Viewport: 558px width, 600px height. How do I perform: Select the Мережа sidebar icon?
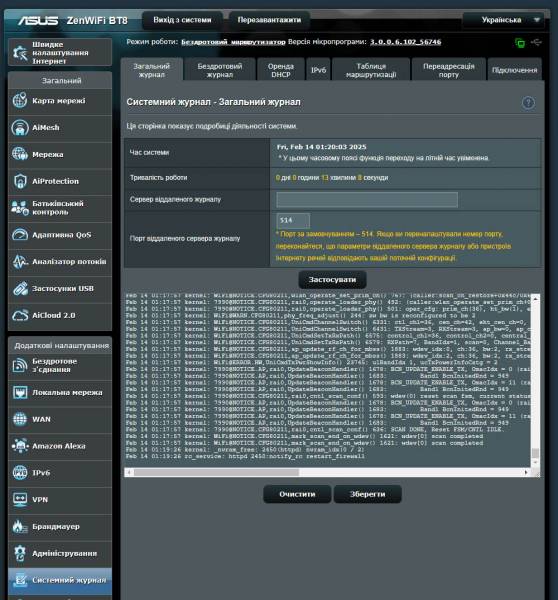click(x=20, y=154)
